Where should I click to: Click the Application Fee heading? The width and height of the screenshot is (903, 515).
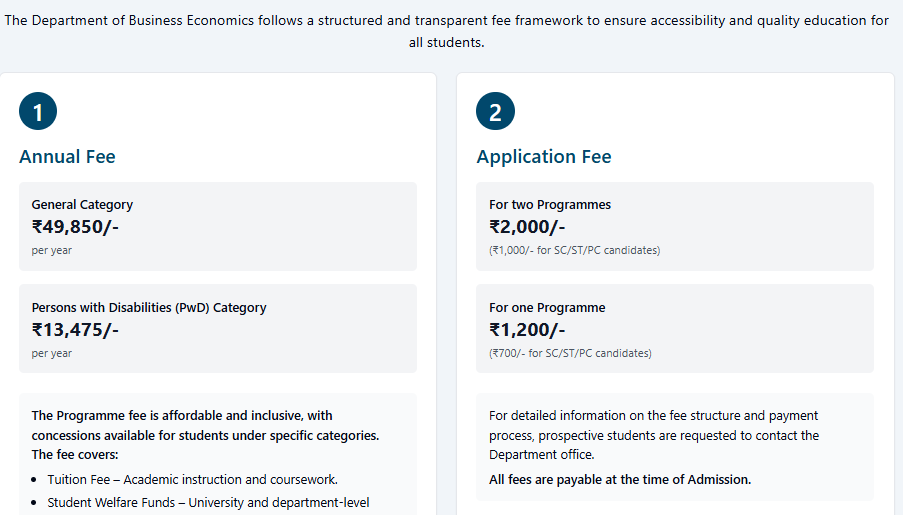(x=543, y=157)
